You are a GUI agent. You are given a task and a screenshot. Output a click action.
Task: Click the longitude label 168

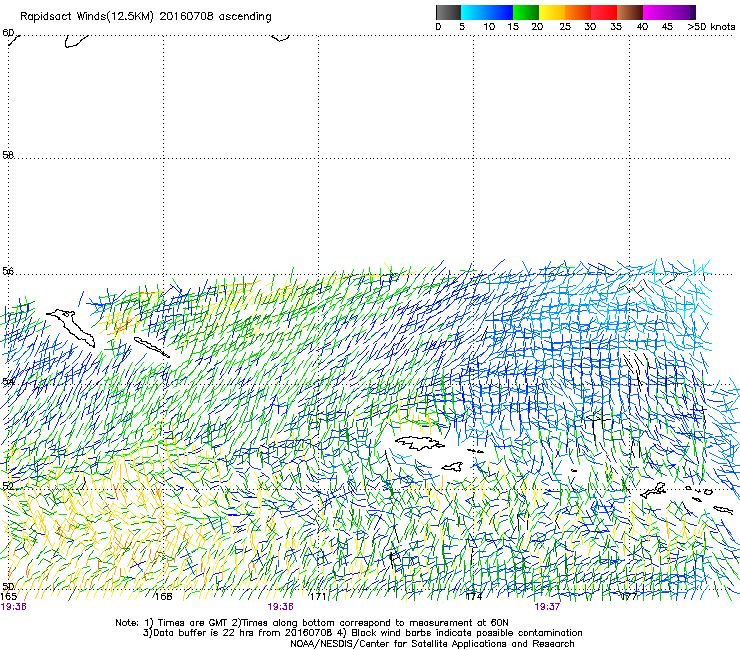(x=164, y=597)
